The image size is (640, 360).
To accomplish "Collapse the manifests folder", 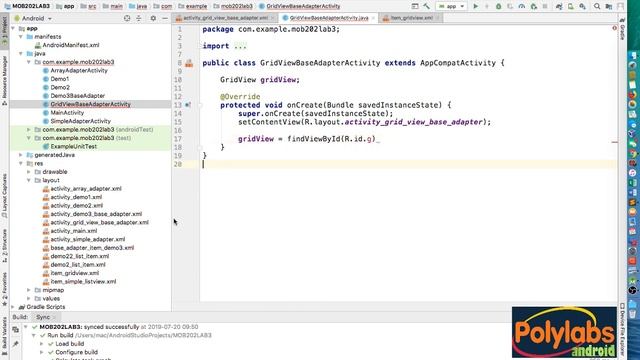I will point(21,37).
